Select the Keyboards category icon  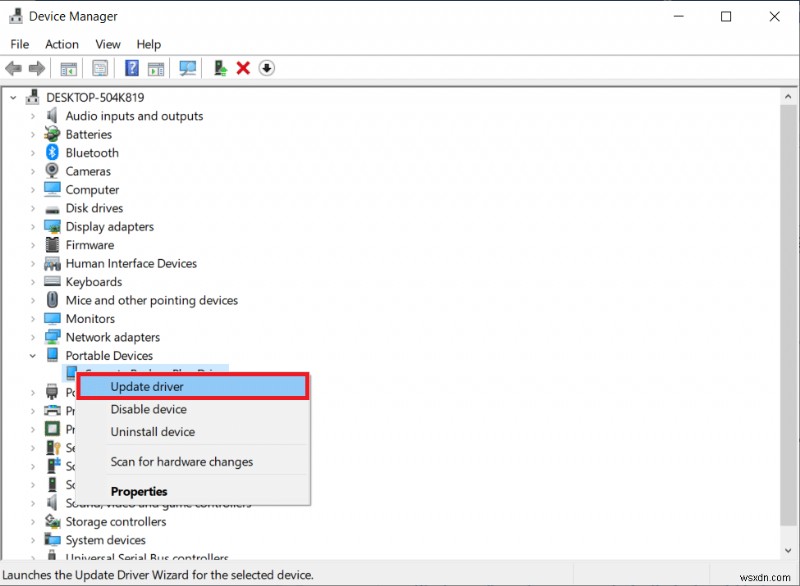[x=52, y=281]
